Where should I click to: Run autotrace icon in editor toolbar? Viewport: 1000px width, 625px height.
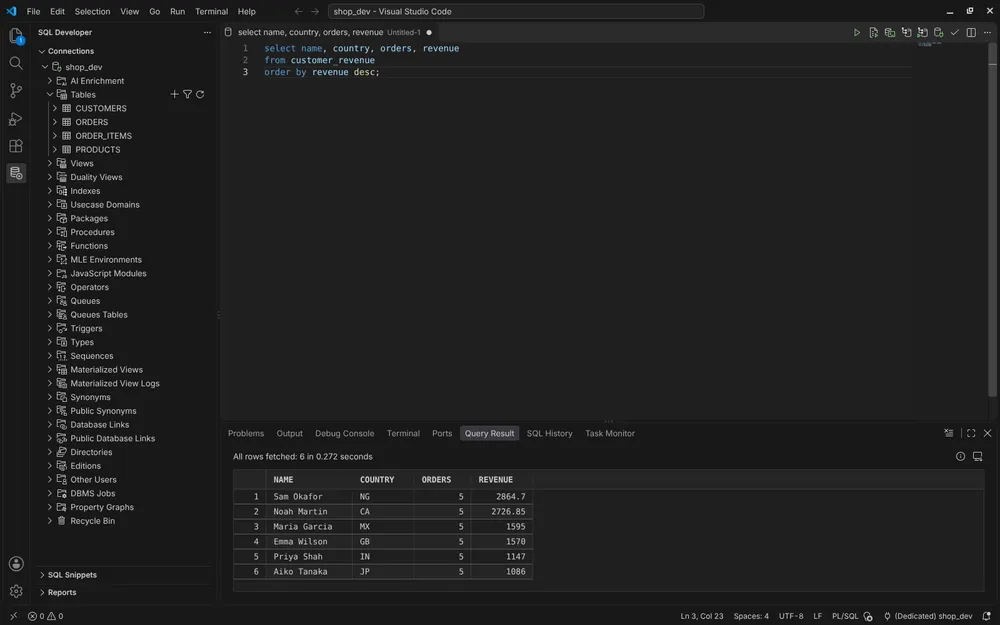(x=922, y=33)
